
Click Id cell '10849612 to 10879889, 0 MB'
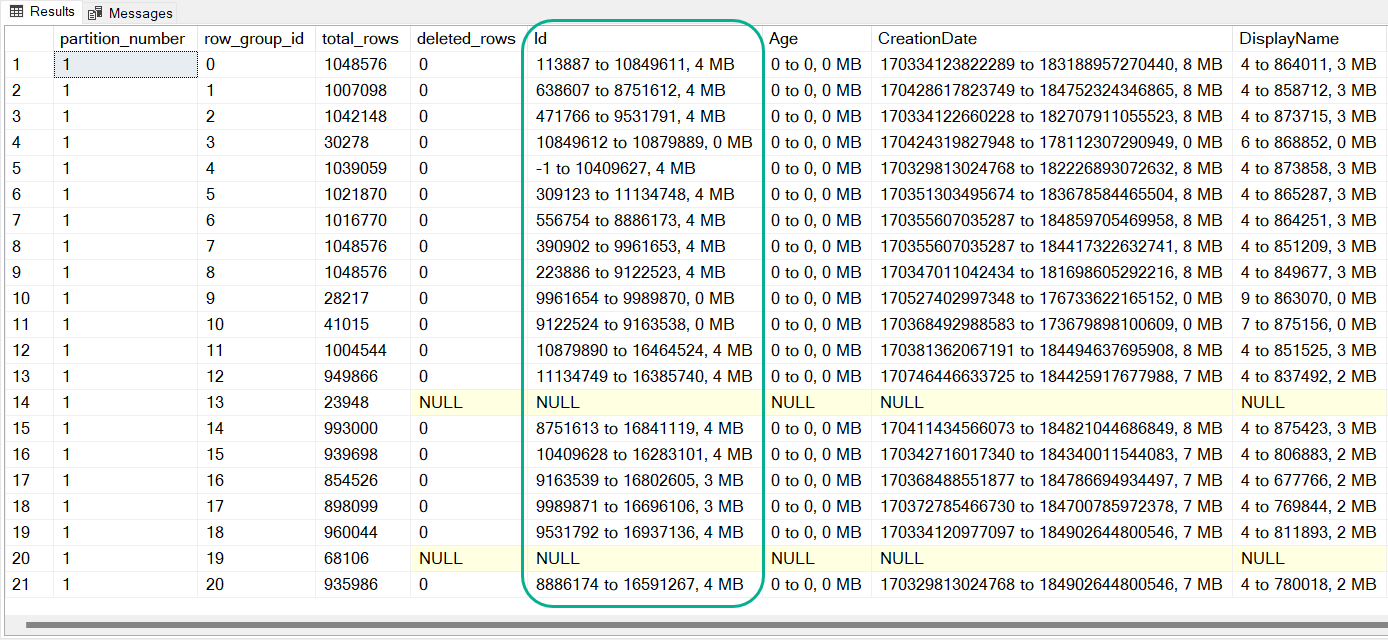tap(647, 143)
